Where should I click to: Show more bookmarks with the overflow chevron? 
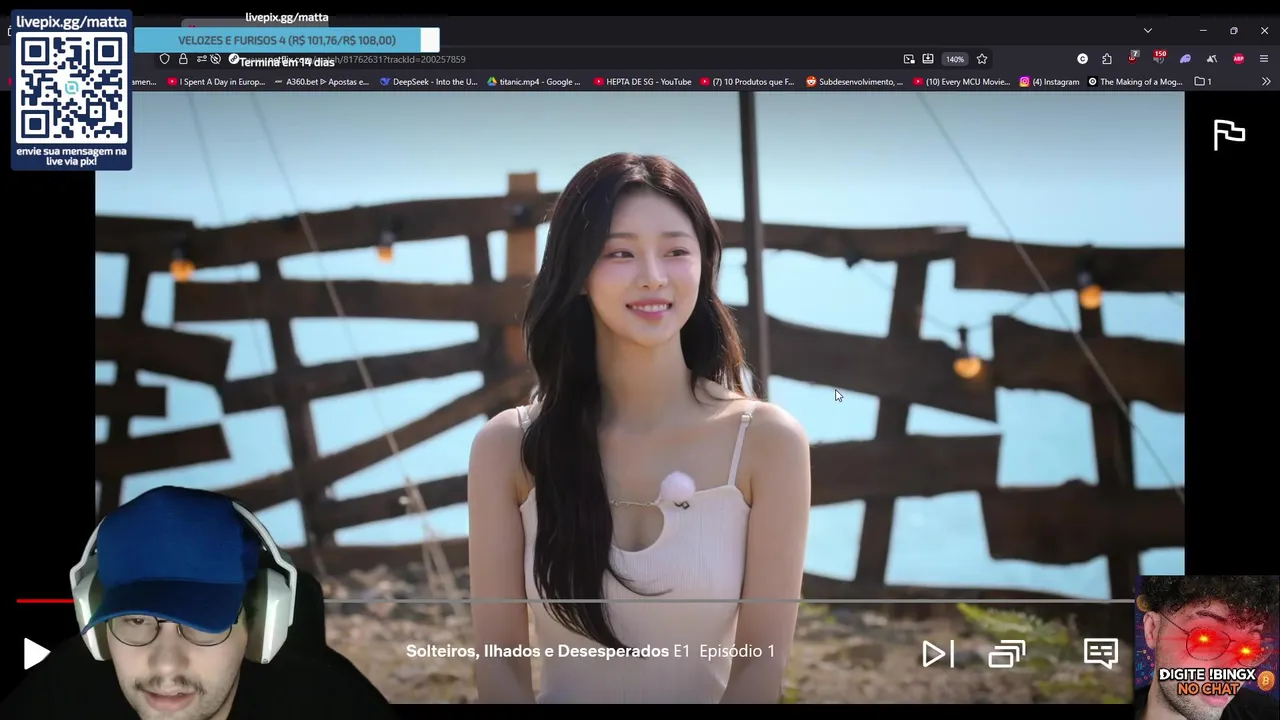1266,82
